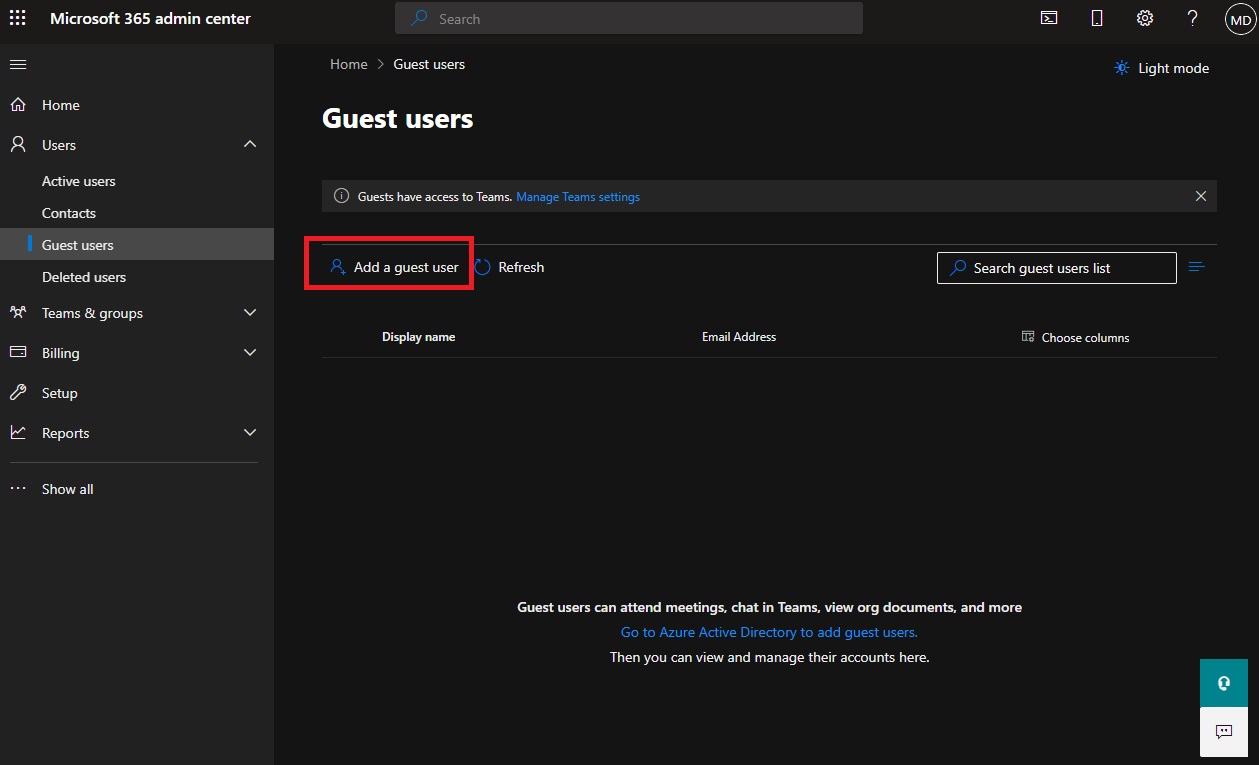Screen dimensions: 1259x765
Task: Collapse navigation with the hamburger menu icon
Action: 18,65
